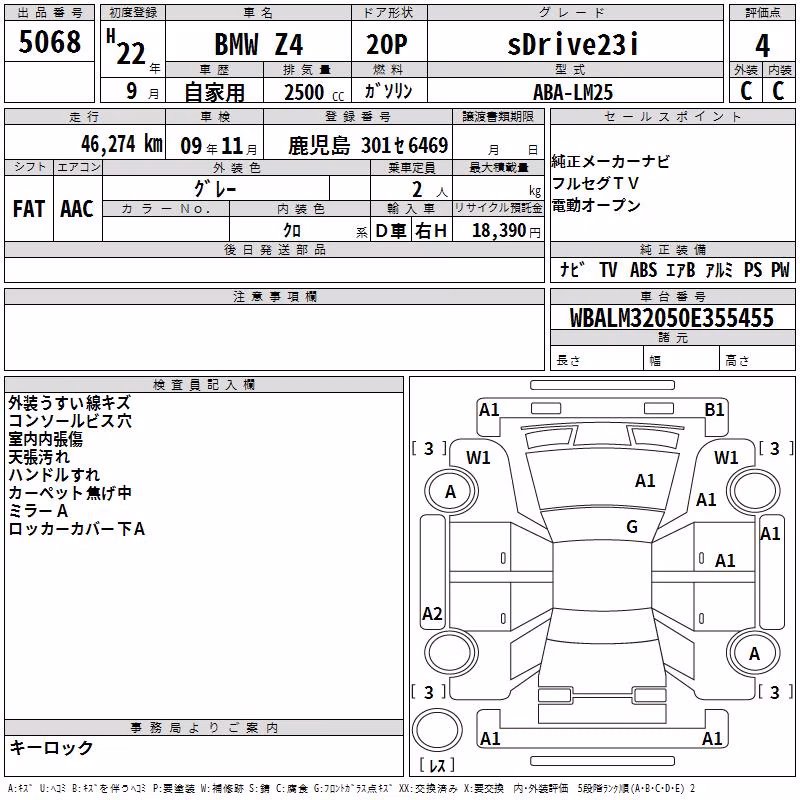Click office notice キーロック
This screenshot has width=800, height=800.
coord(51,748)
